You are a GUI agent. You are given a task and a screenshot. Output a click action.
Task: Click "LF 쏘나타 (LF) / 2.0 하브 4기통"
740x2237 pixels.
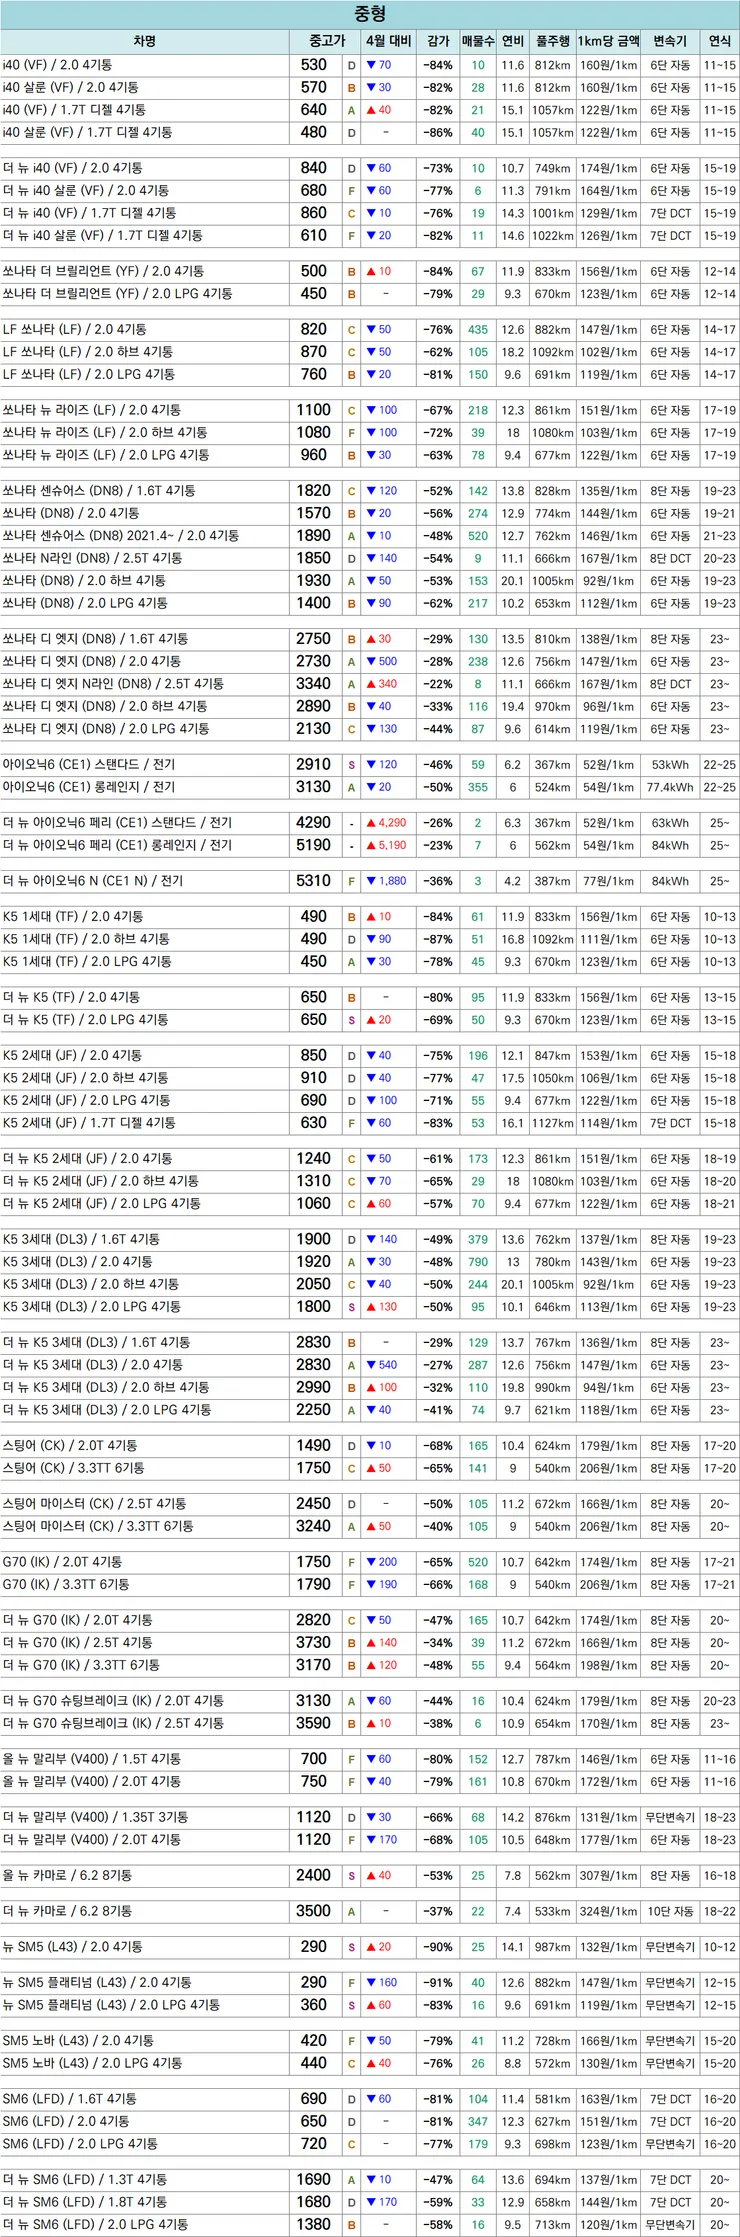[x=87, y=352]
